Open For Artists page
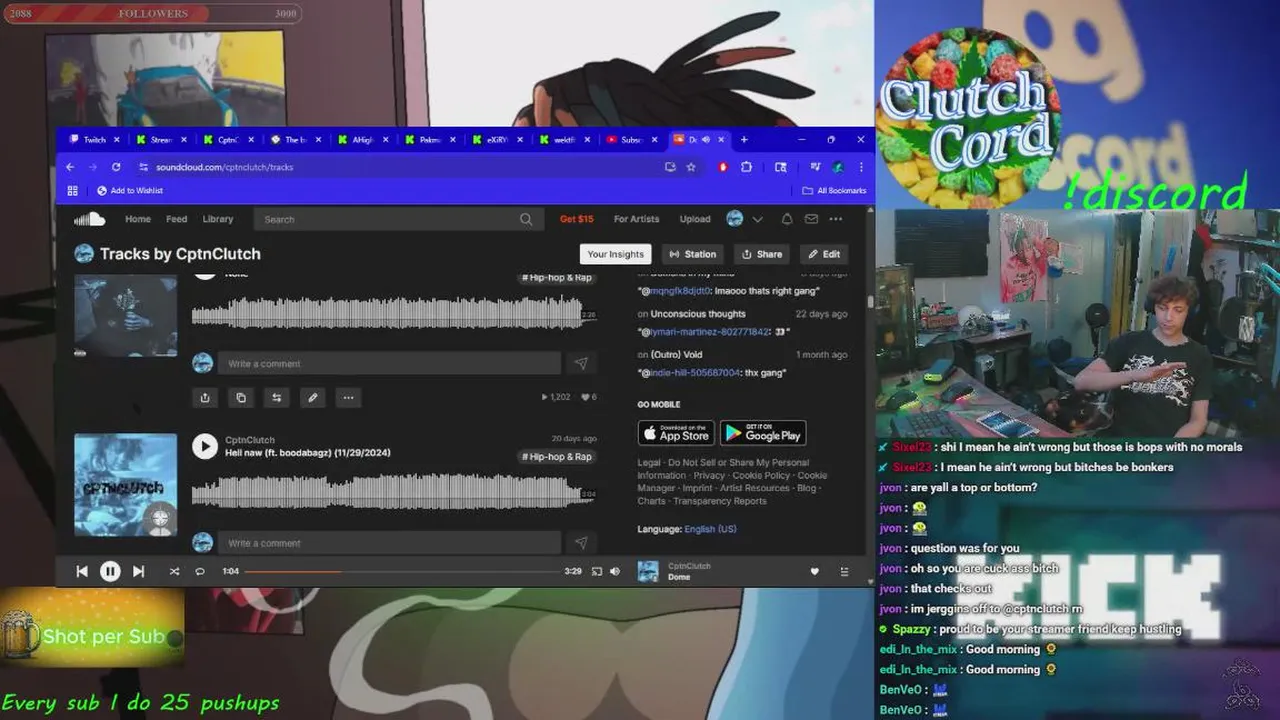 [x=637, y=219]
